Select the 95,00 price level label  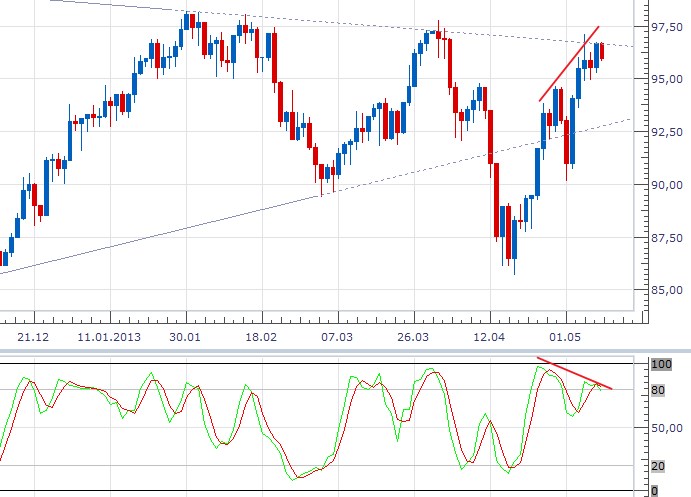tap(667, 80)
